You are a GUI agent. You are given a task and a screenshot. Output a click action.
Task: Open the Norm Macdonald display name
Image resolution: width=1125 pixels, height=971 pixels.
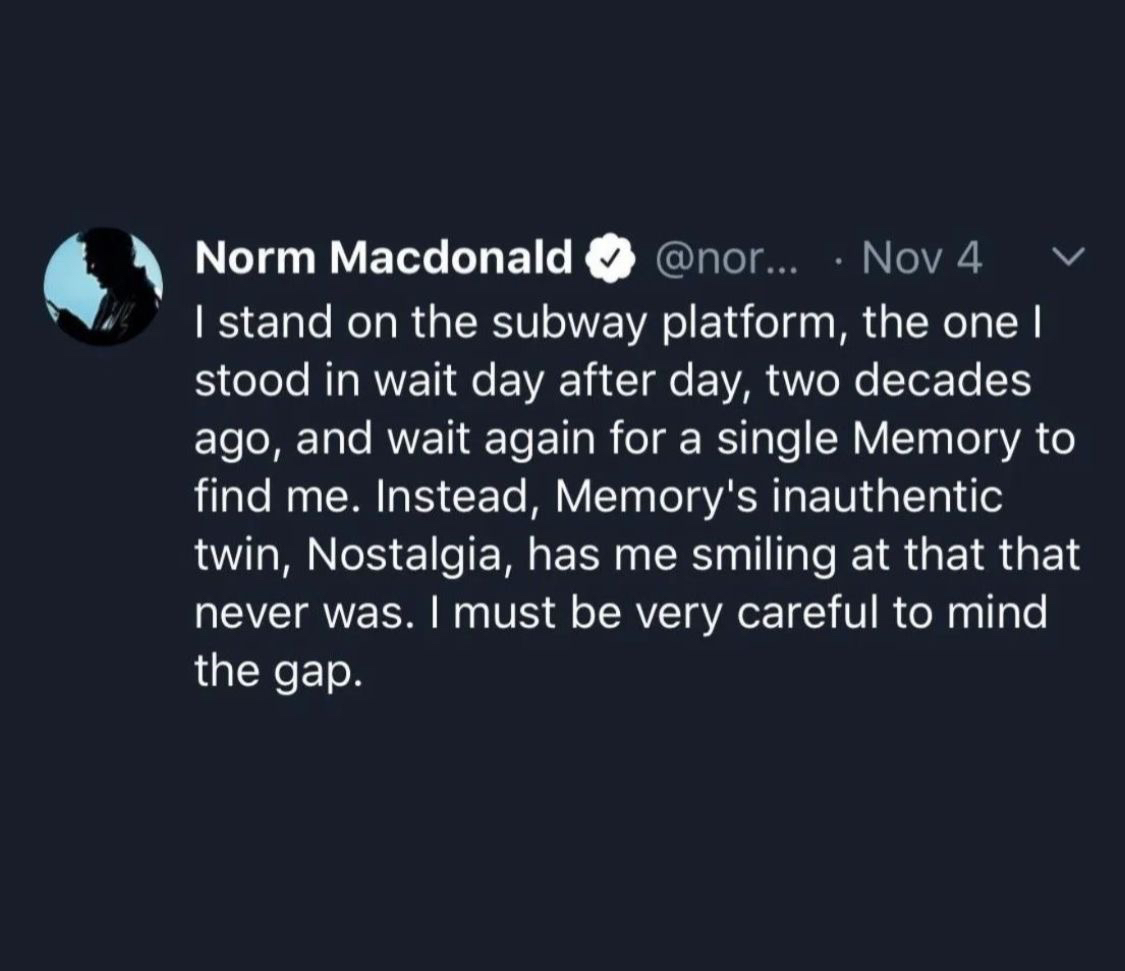382,259
